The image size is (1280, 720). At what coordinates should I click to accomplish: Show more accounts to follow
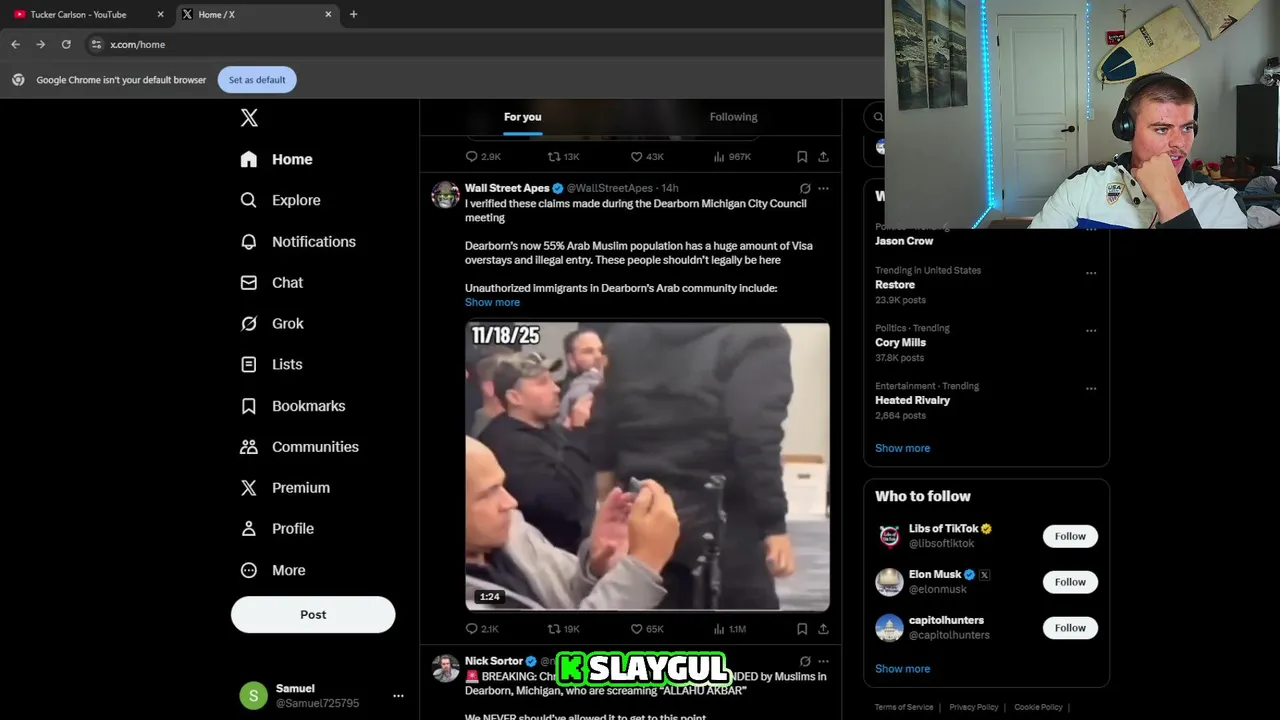pyautogui.click(x=902, y=669)
